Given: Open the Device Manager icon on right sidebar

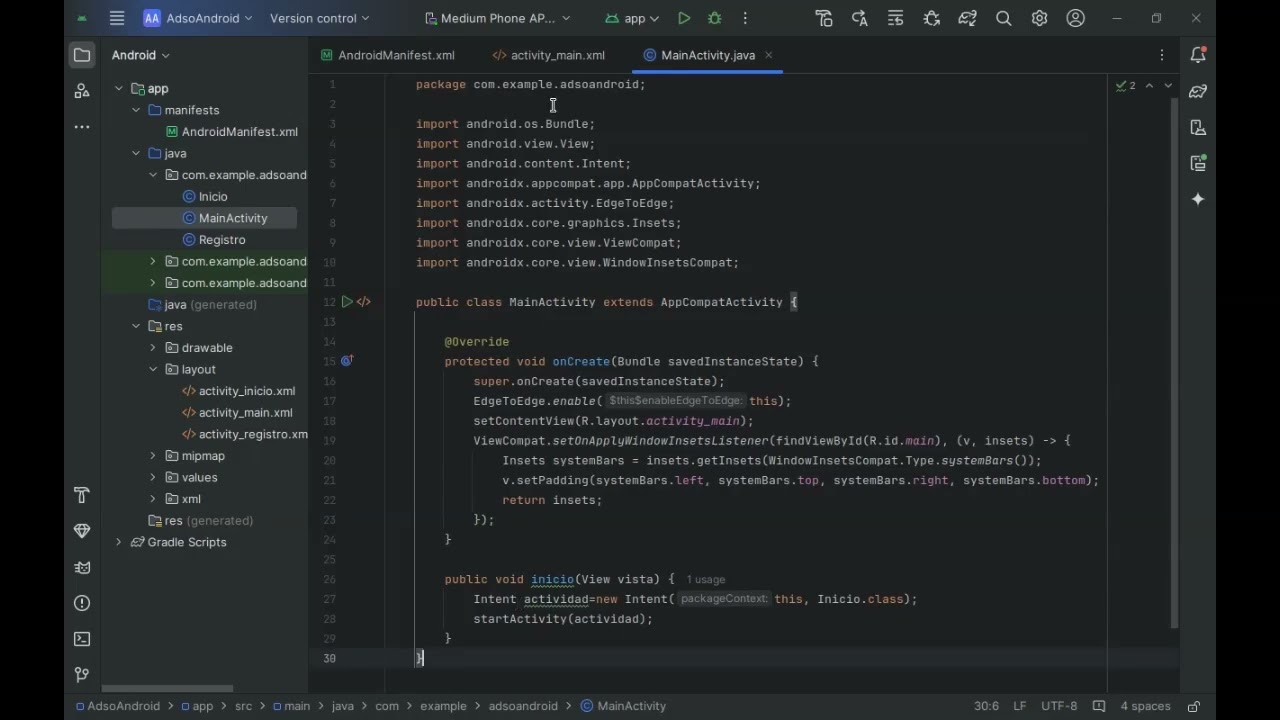Looking at the screenshot, I should (1198, 127).
